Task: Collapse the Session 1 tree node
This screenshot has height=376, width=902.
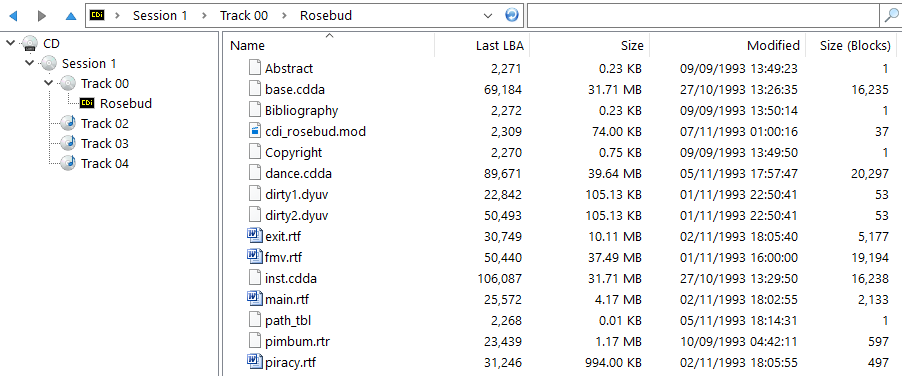Action: coord(30,63)
